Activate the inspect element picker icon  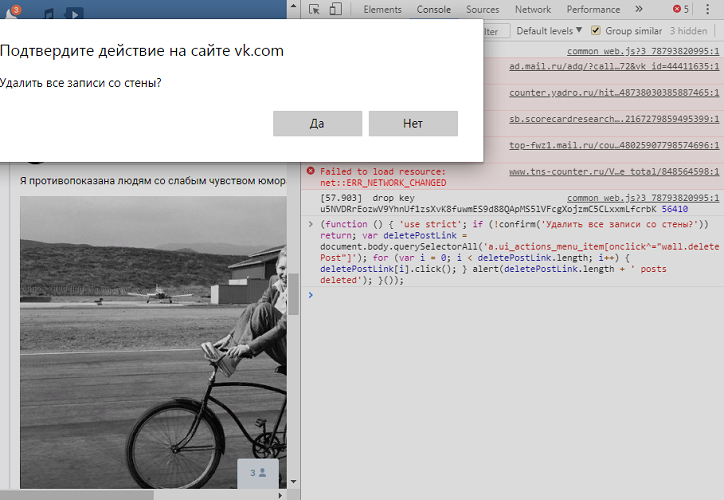click(x=314, y=9)
